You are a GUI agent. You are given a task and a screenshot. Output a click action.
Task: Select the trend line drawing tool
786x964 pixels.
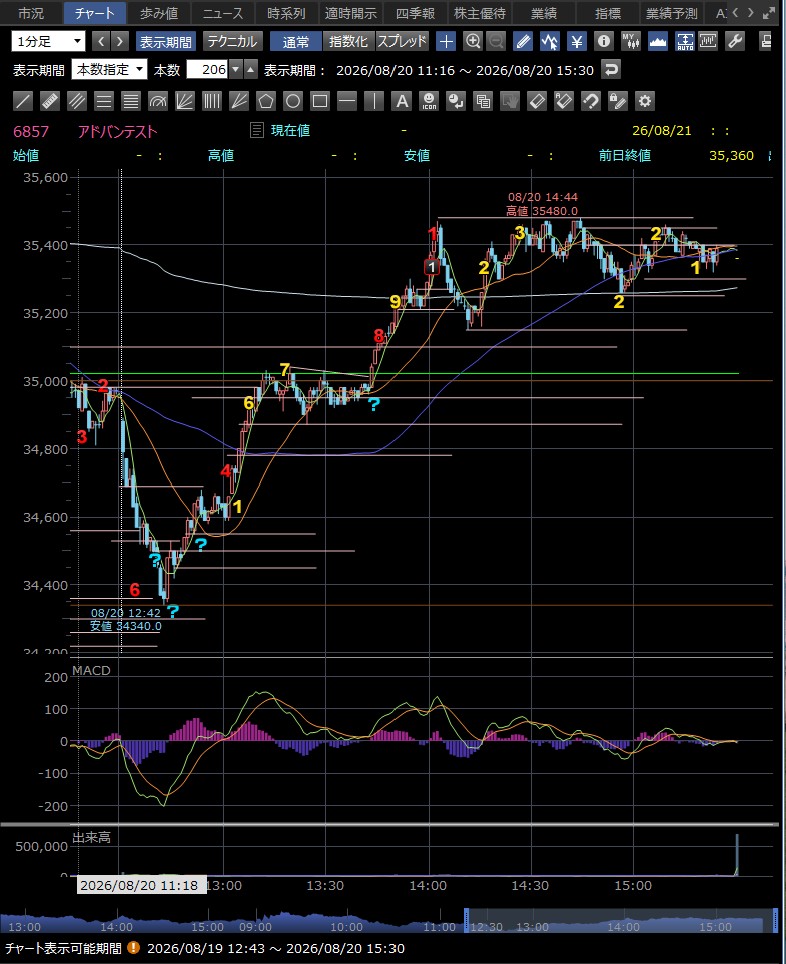[x=23, y=101]
